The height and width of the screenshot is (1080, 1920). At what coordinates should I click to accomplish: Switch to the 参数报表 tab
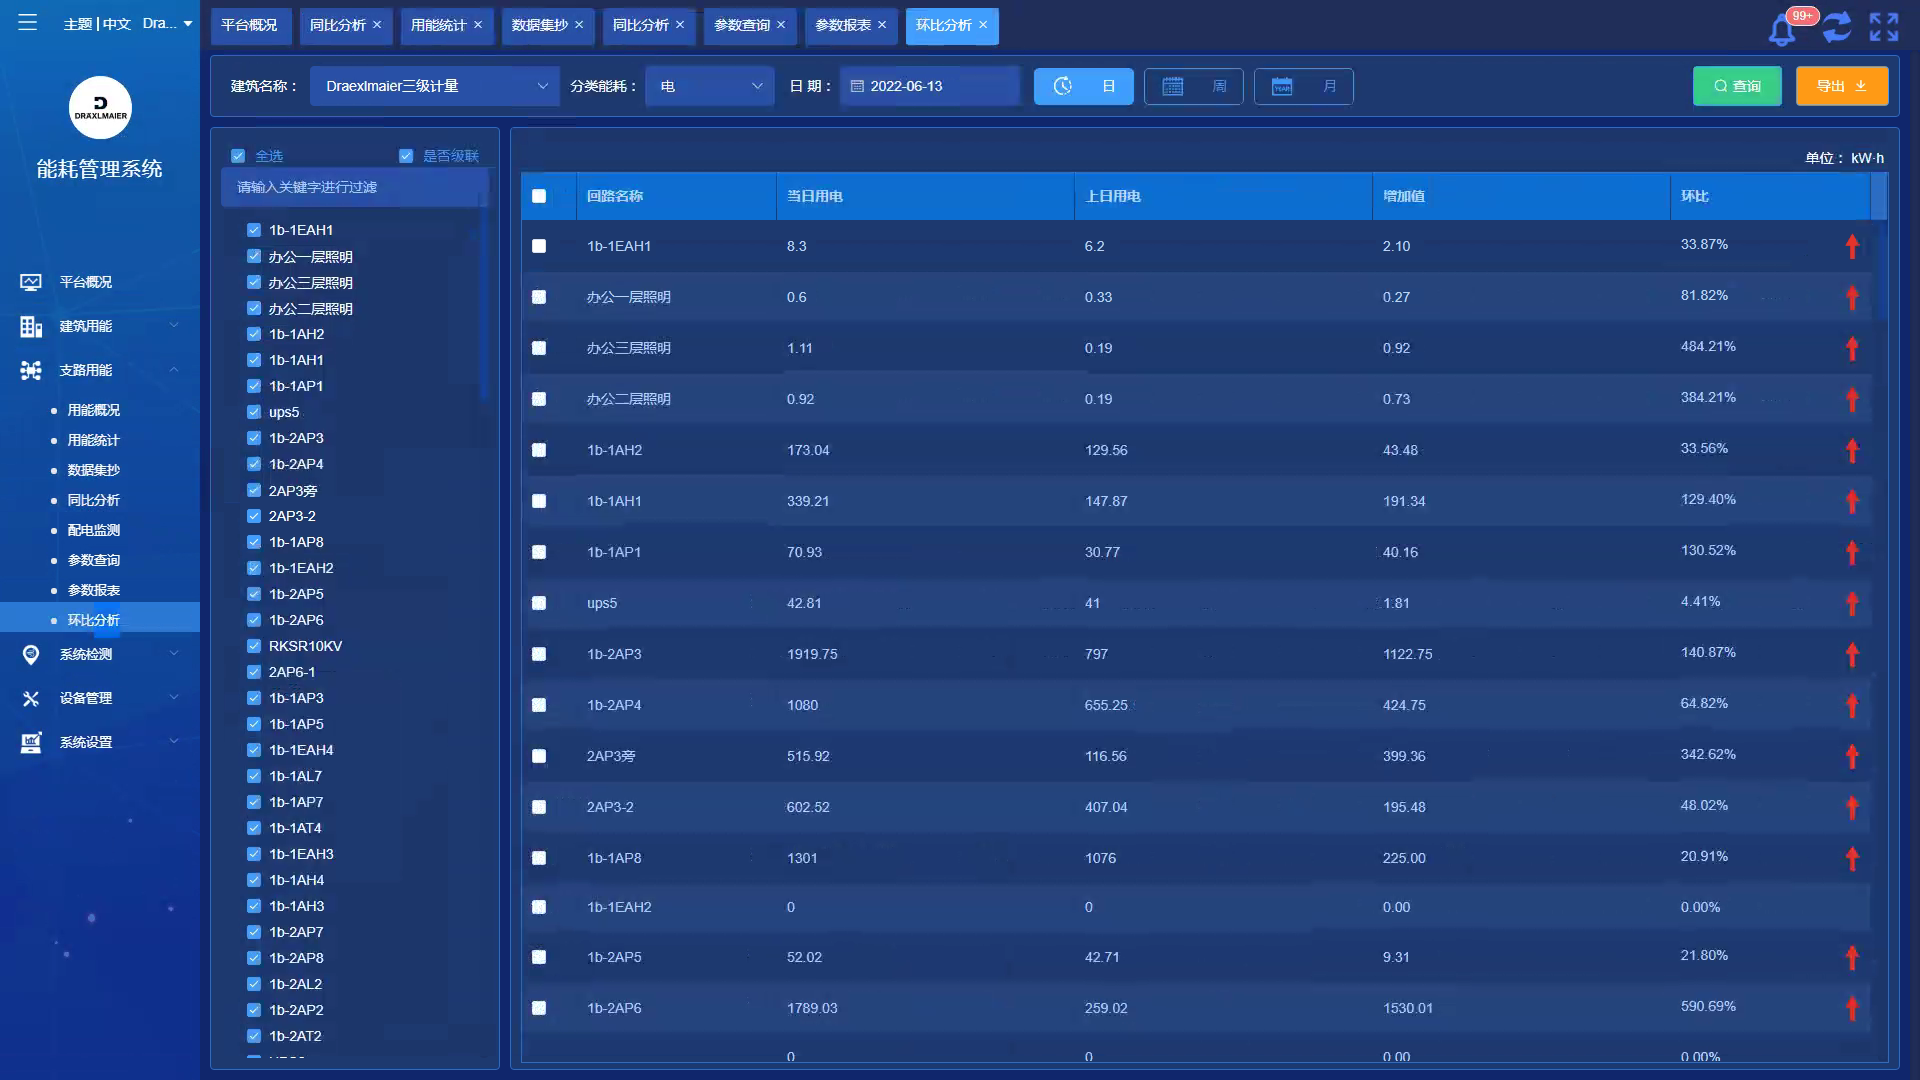click(842, 25)
